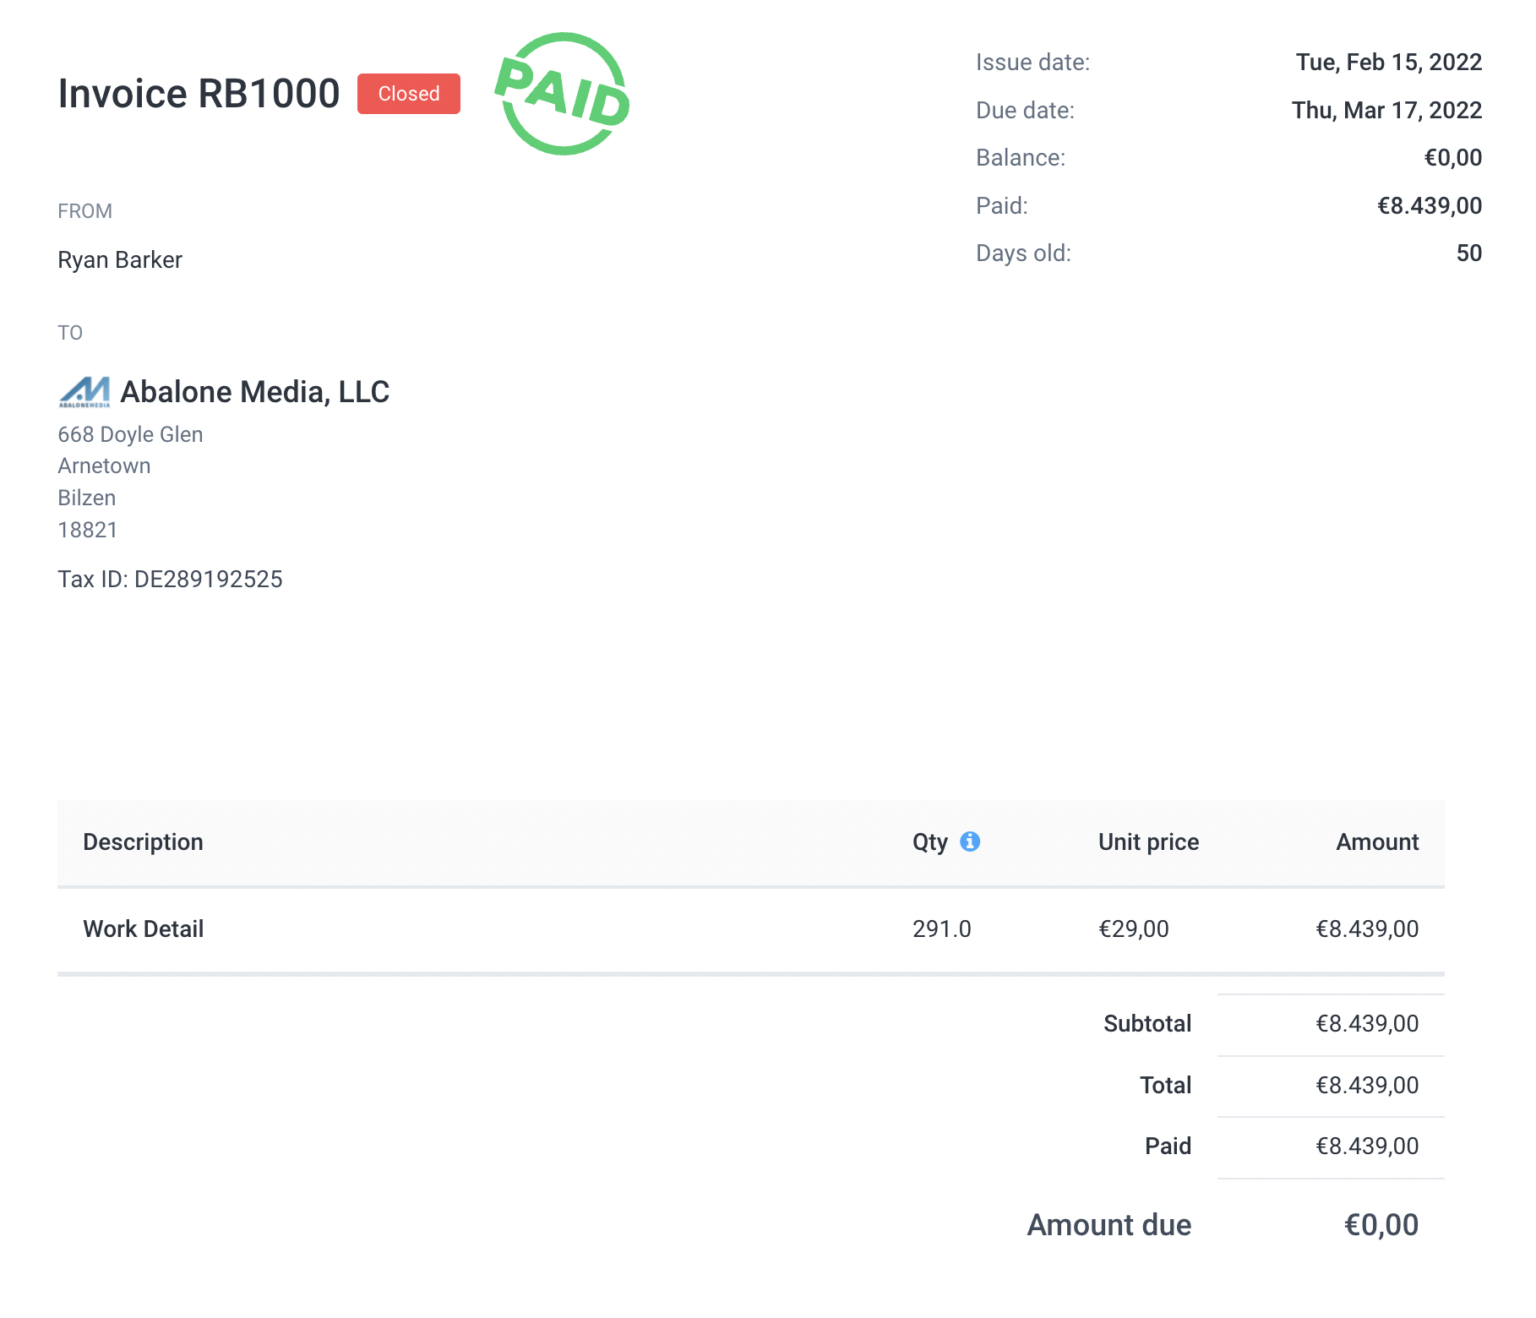1536x1318 pixels.
Task: Click the Total amount €8.439,00
Action: [1368, 1085]
